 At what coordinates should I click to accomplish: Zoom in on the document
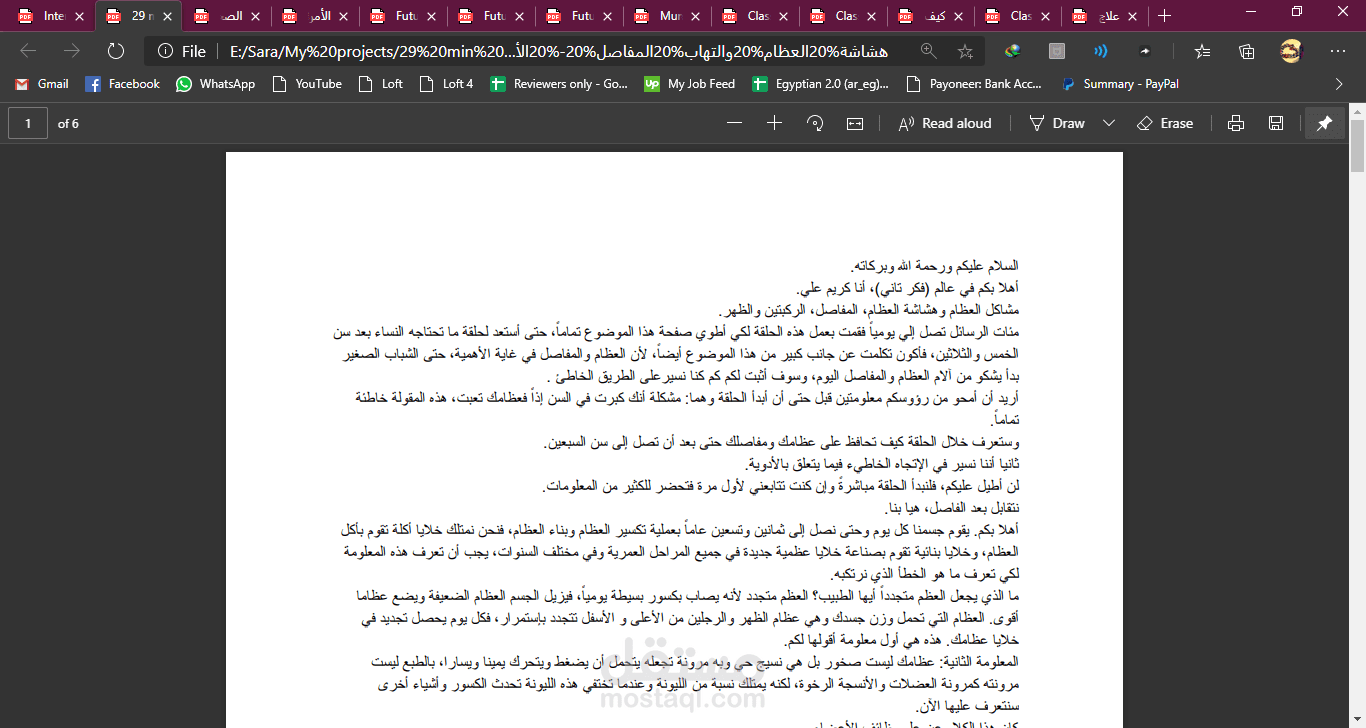click(775, 122)
